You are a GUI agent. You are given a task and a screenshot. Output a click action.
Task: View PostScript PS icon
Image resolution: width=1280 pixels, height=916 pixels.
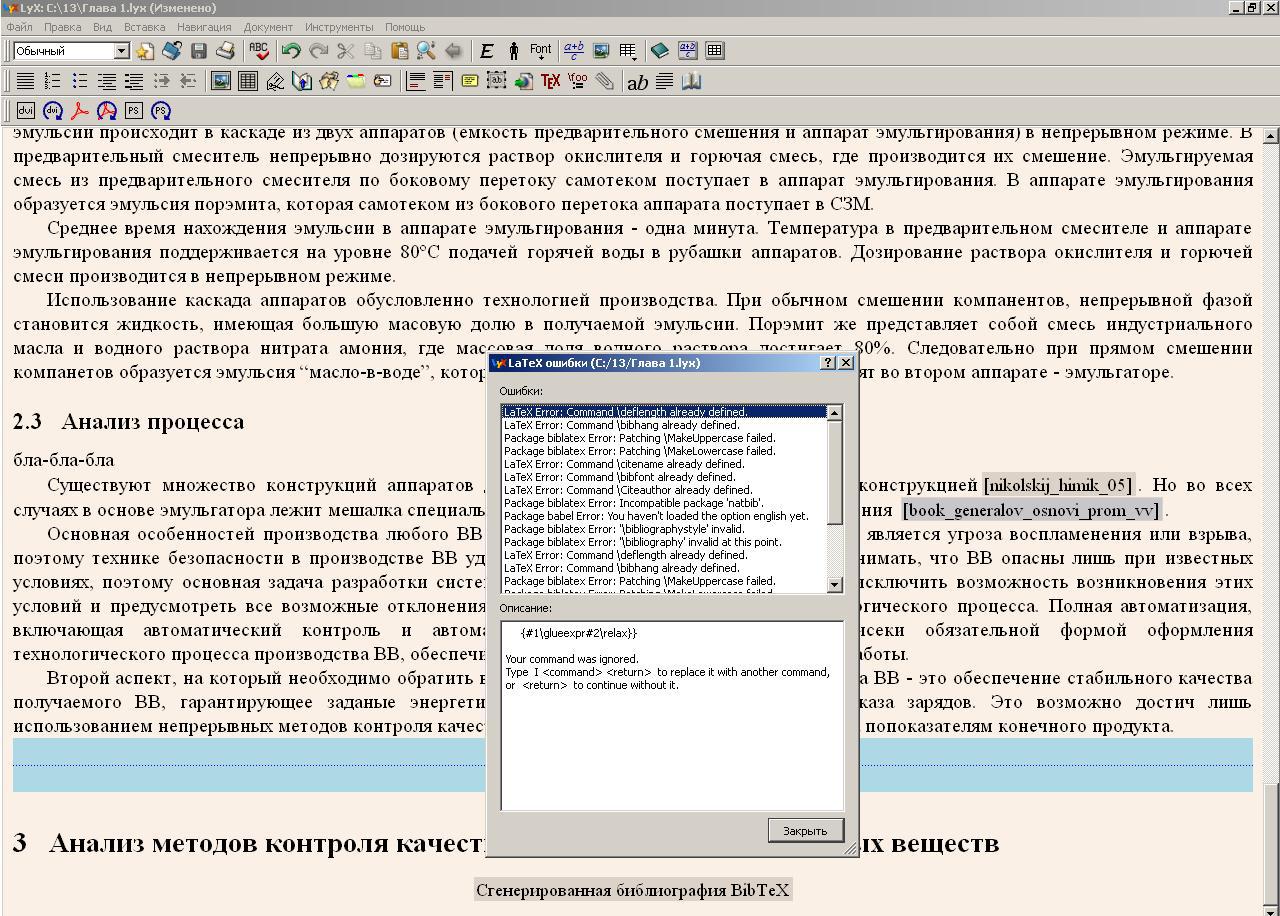(x=134, y=111)
